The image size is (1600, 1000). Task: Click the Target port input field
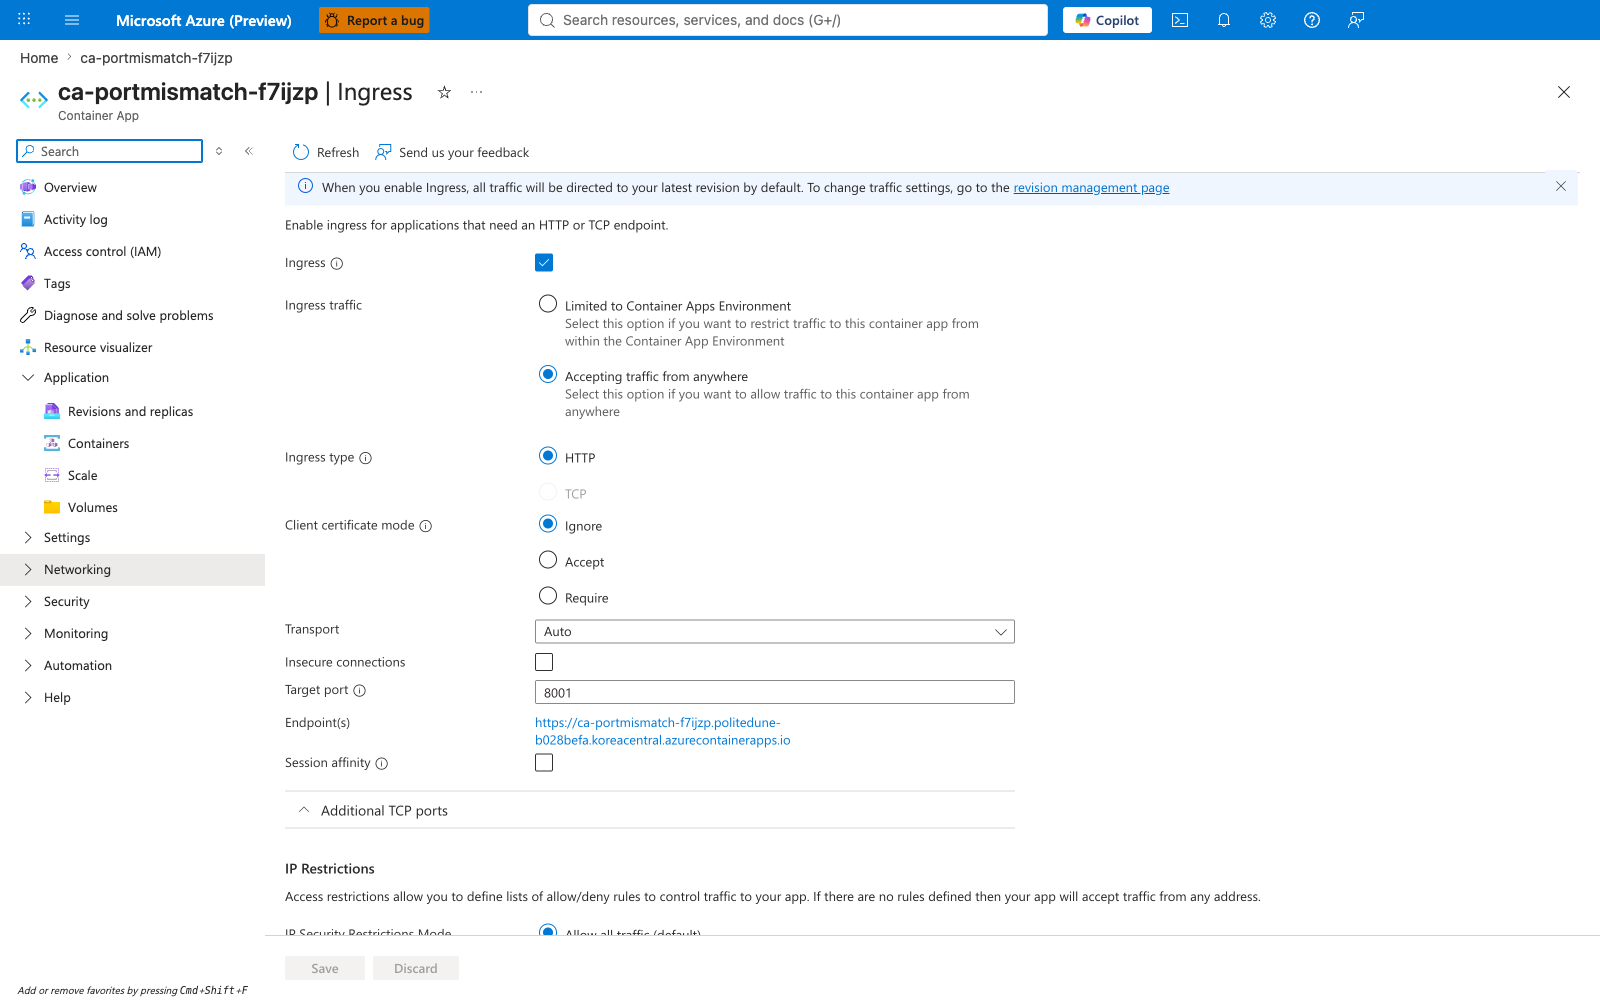point(775,692)
